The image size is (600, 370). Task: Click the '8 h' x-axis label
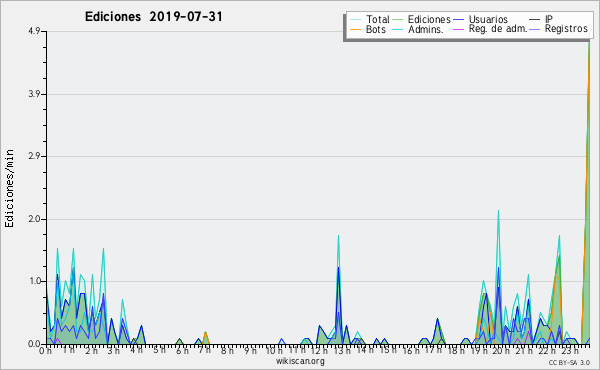pos(227,351)
